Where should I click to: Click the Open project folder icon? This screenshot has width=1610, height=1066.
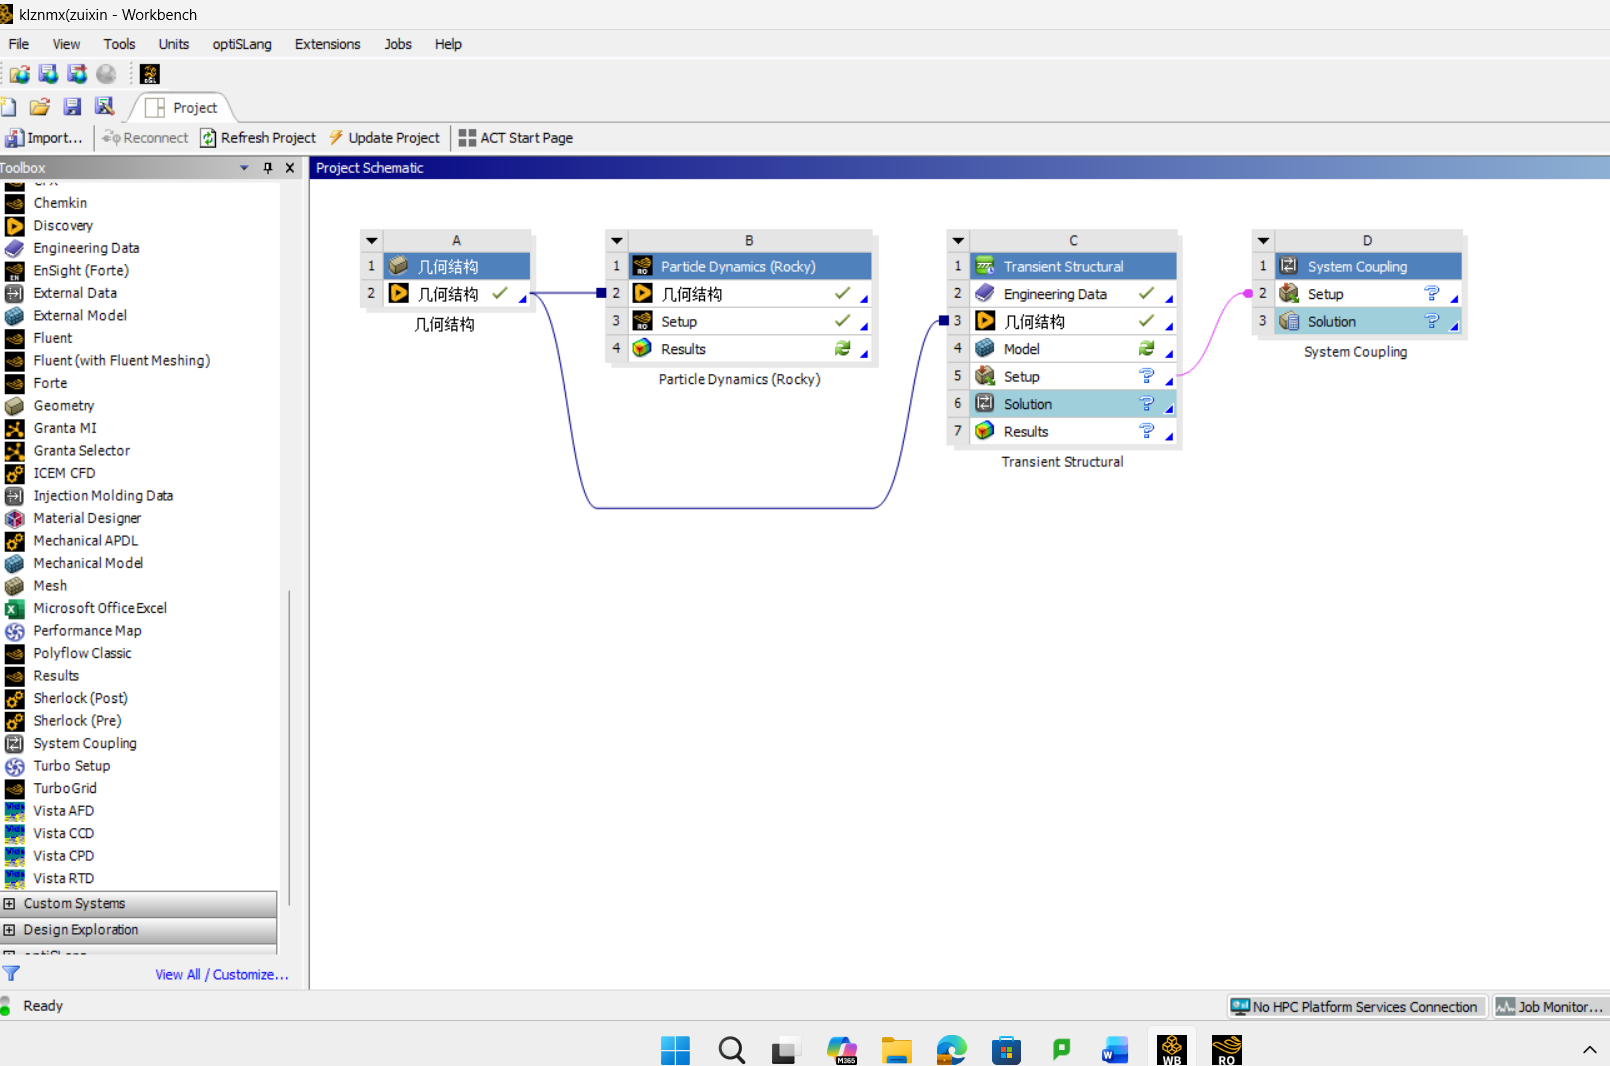click(40, 107)
